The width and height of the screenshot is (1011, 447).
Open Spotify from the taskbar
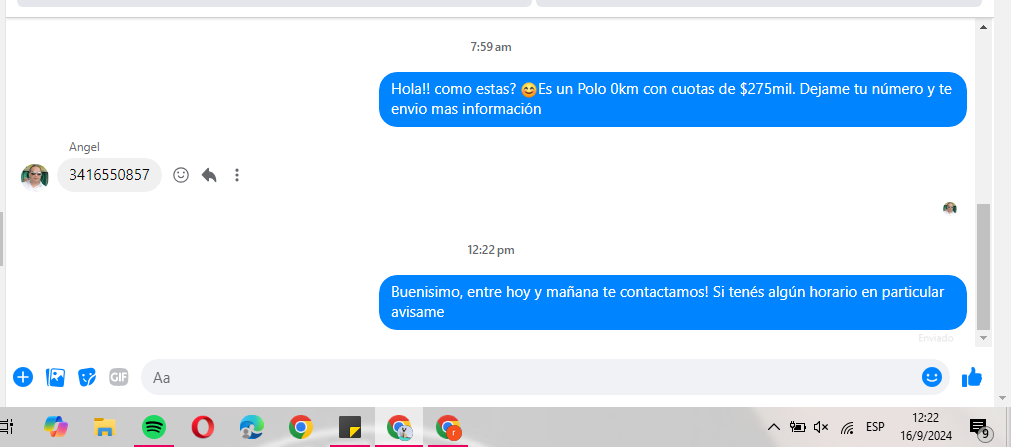click(x=154, y=427)
